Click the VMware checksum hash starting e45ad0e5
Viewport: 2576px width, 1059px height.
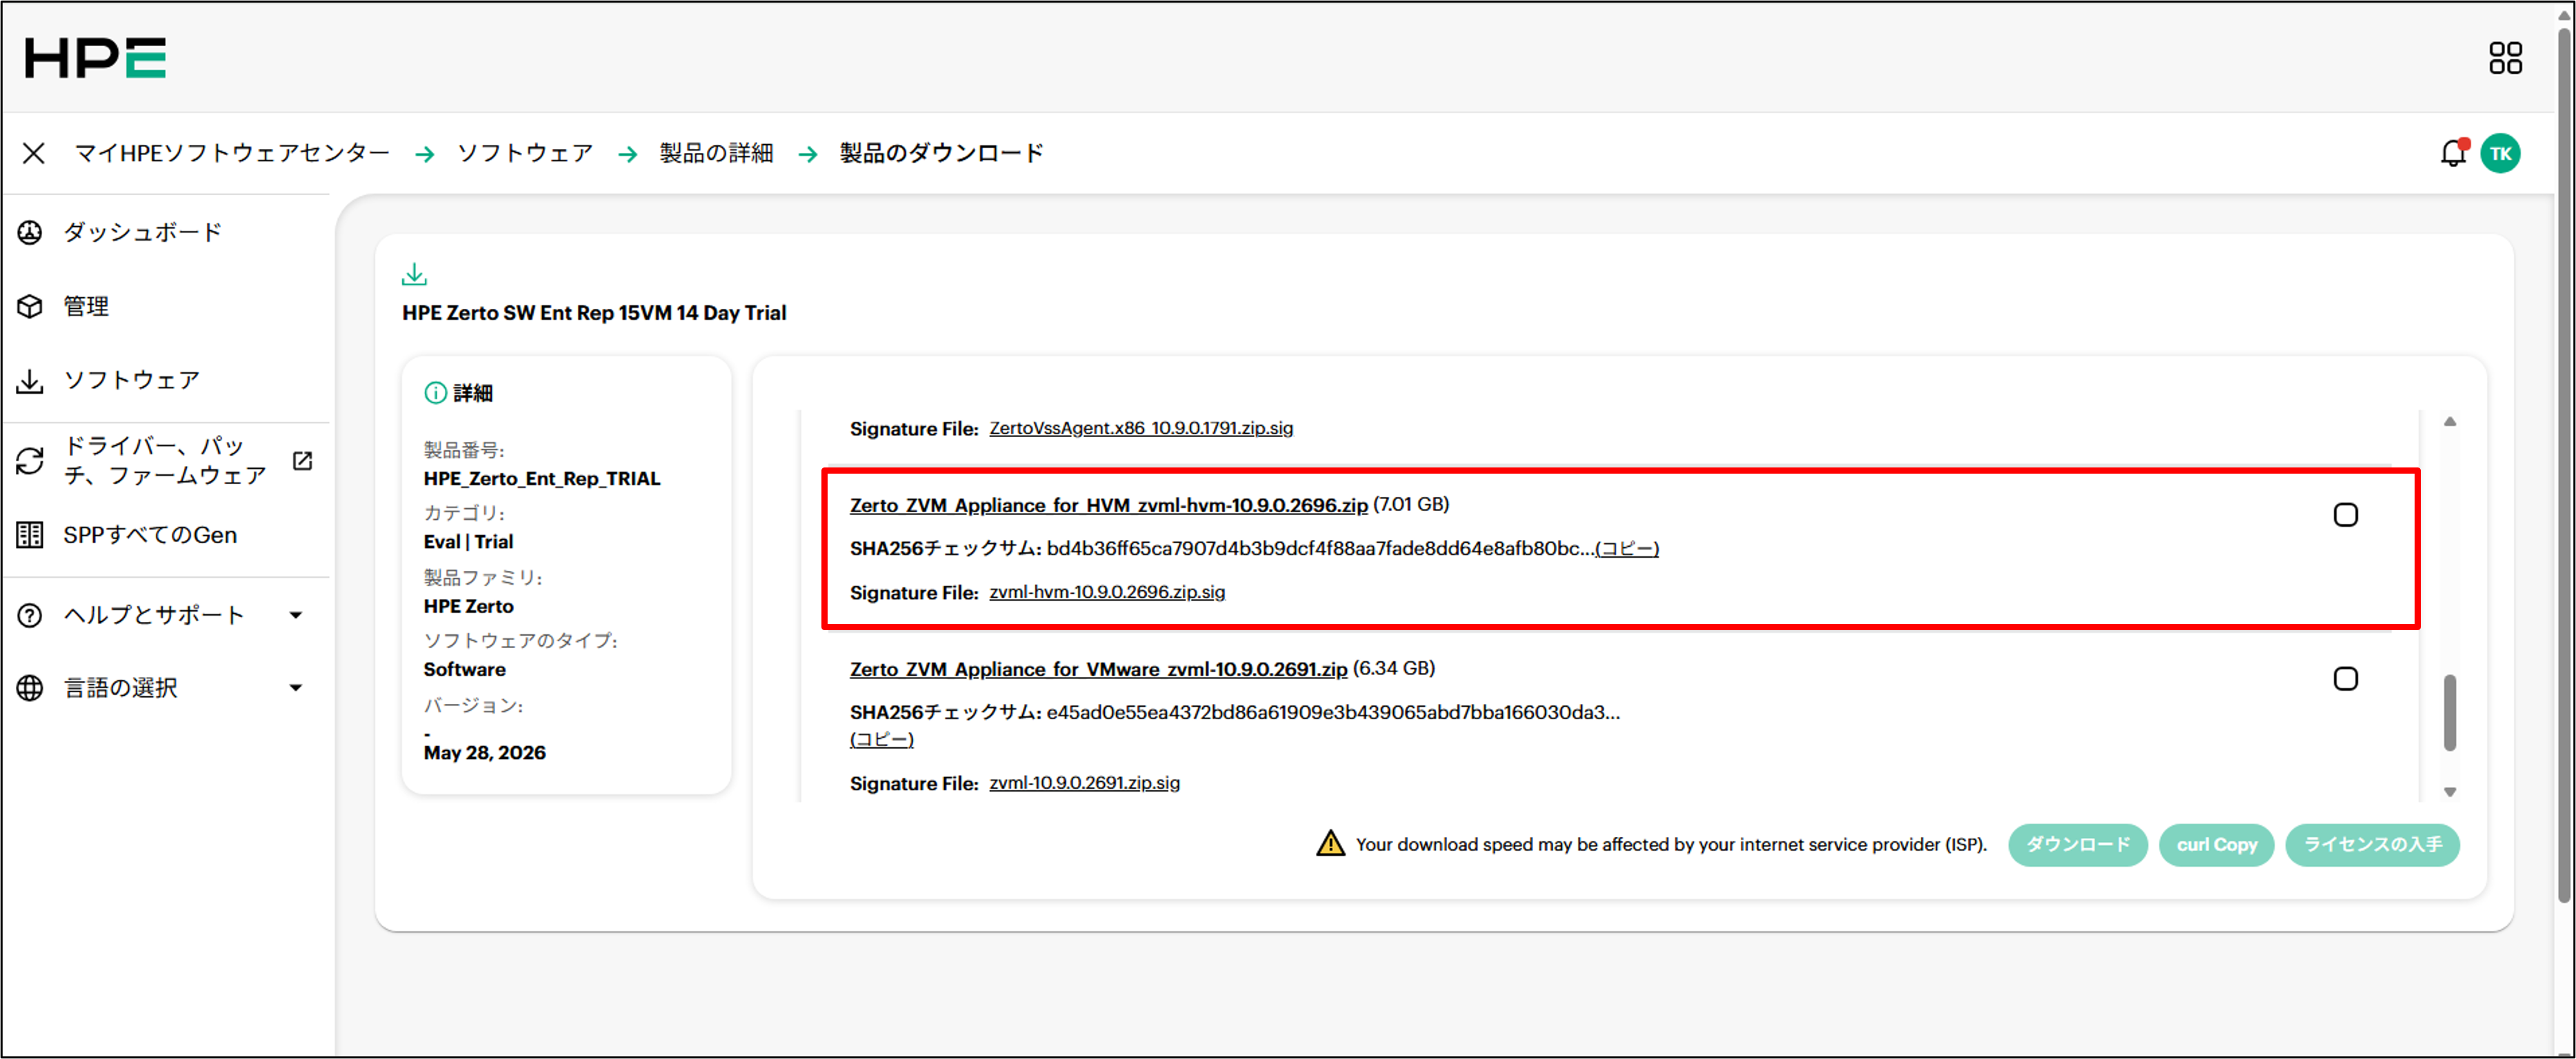tap(1333, 712)
